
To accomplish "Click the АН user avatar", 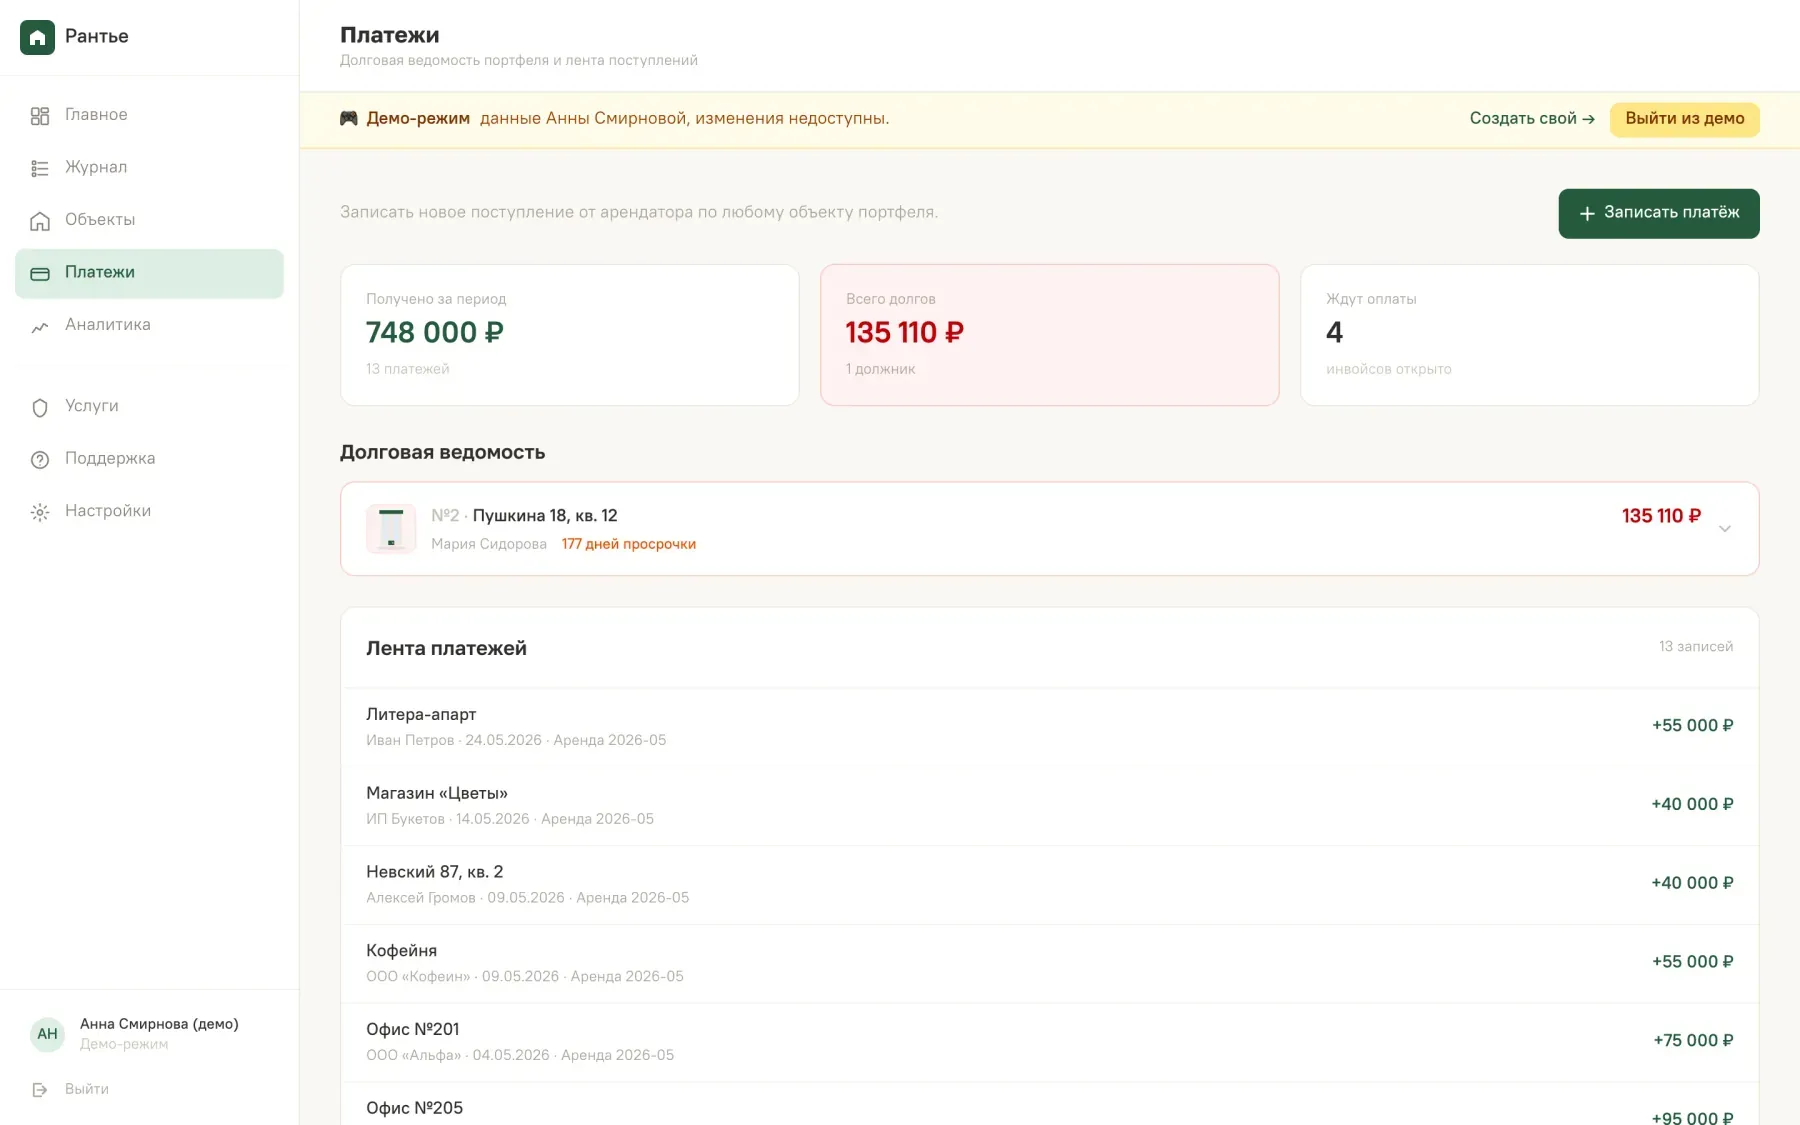I will point(48,1034).
